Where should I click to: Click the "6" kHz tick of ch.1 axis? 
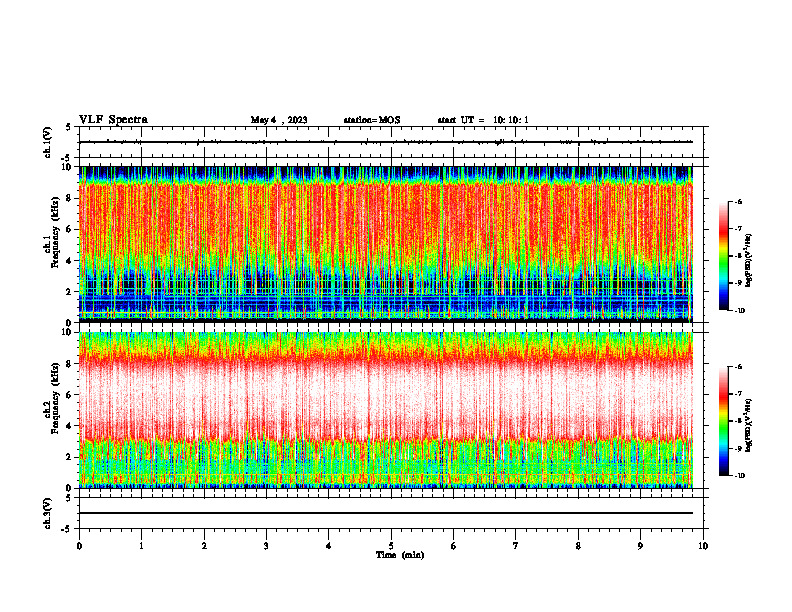[70, 229]
